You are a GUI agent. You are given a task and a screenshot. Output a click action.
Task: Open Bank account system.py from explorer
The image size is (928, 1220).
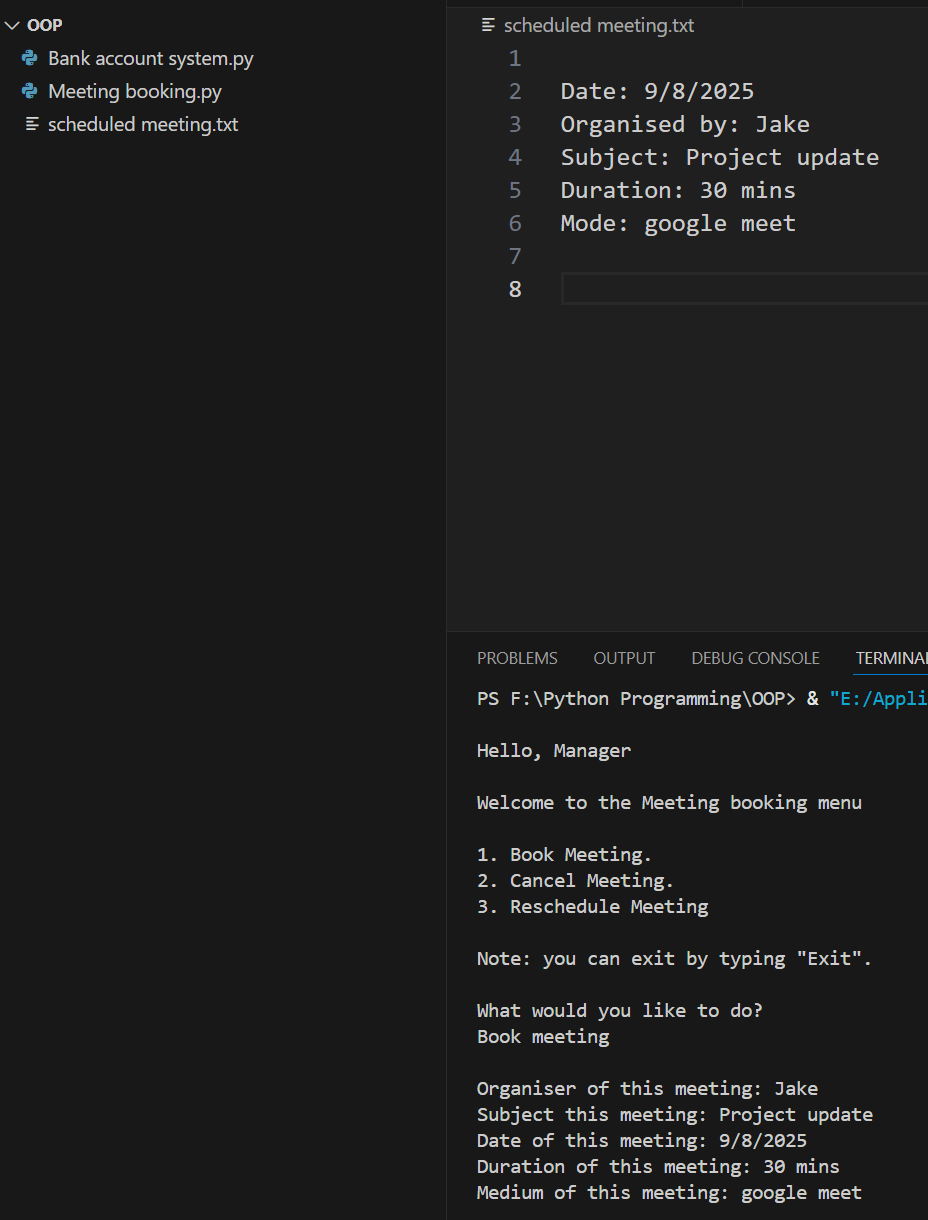click(150, 59)
